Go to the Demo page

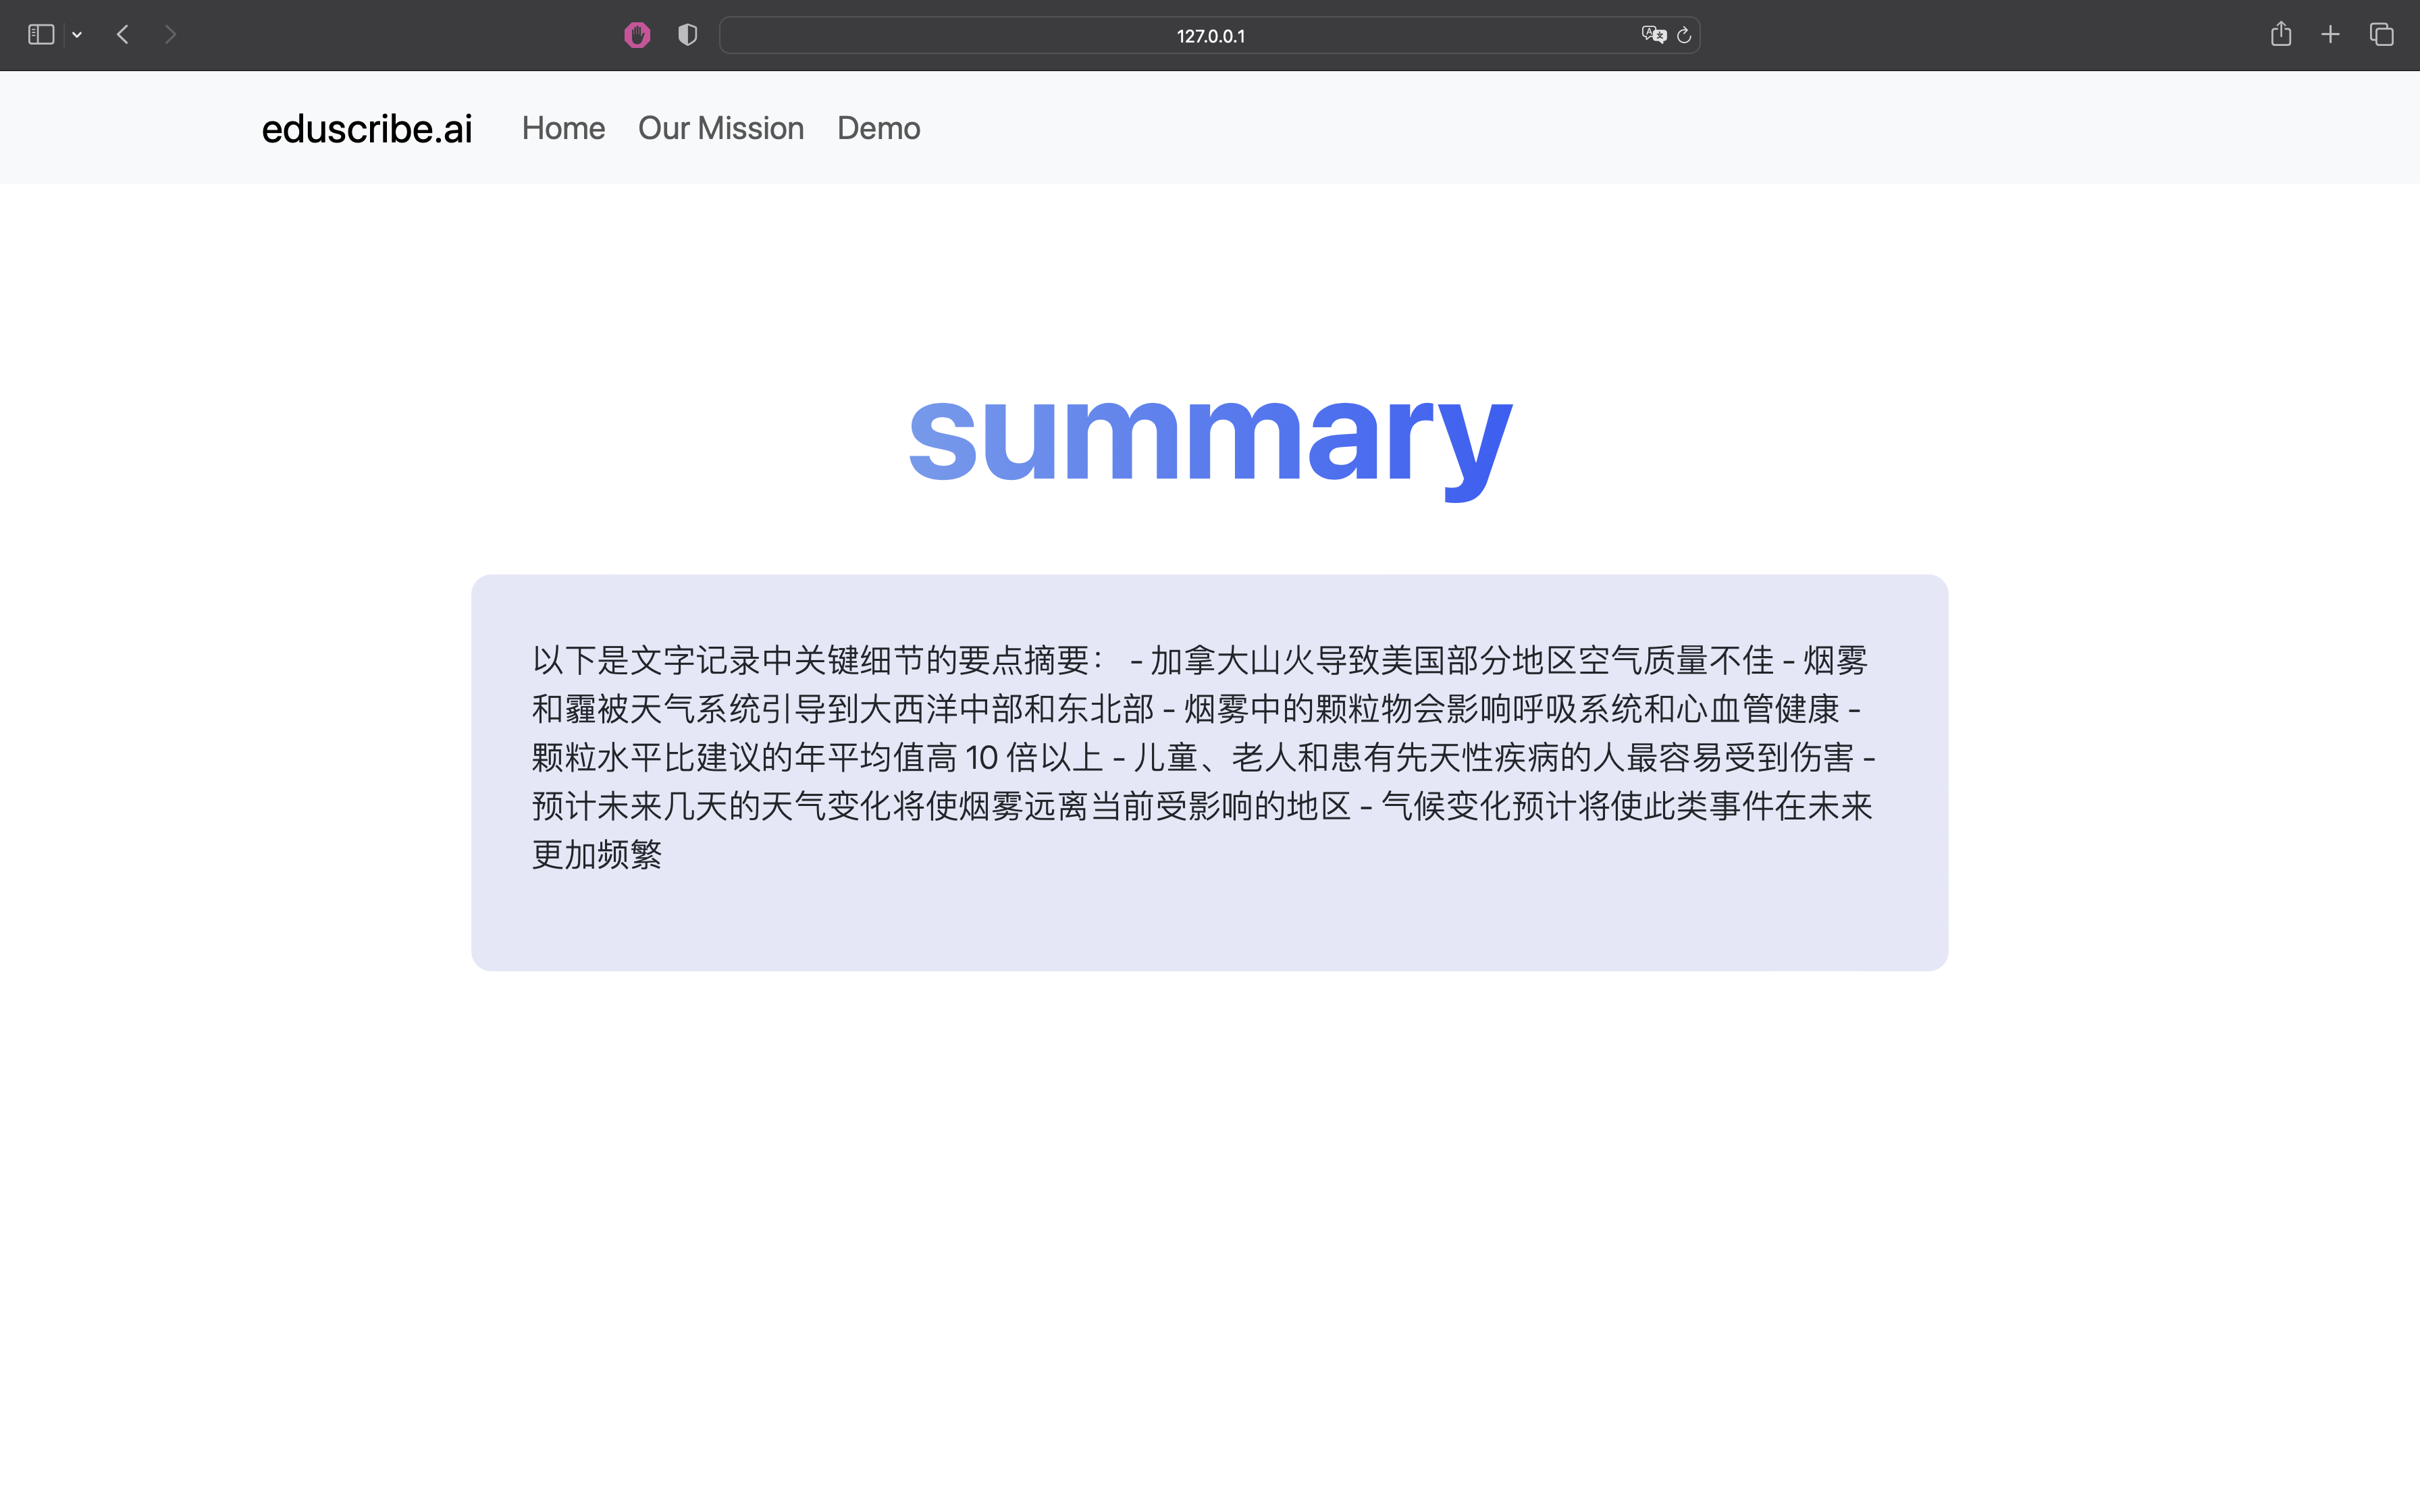tap(878, 128)
